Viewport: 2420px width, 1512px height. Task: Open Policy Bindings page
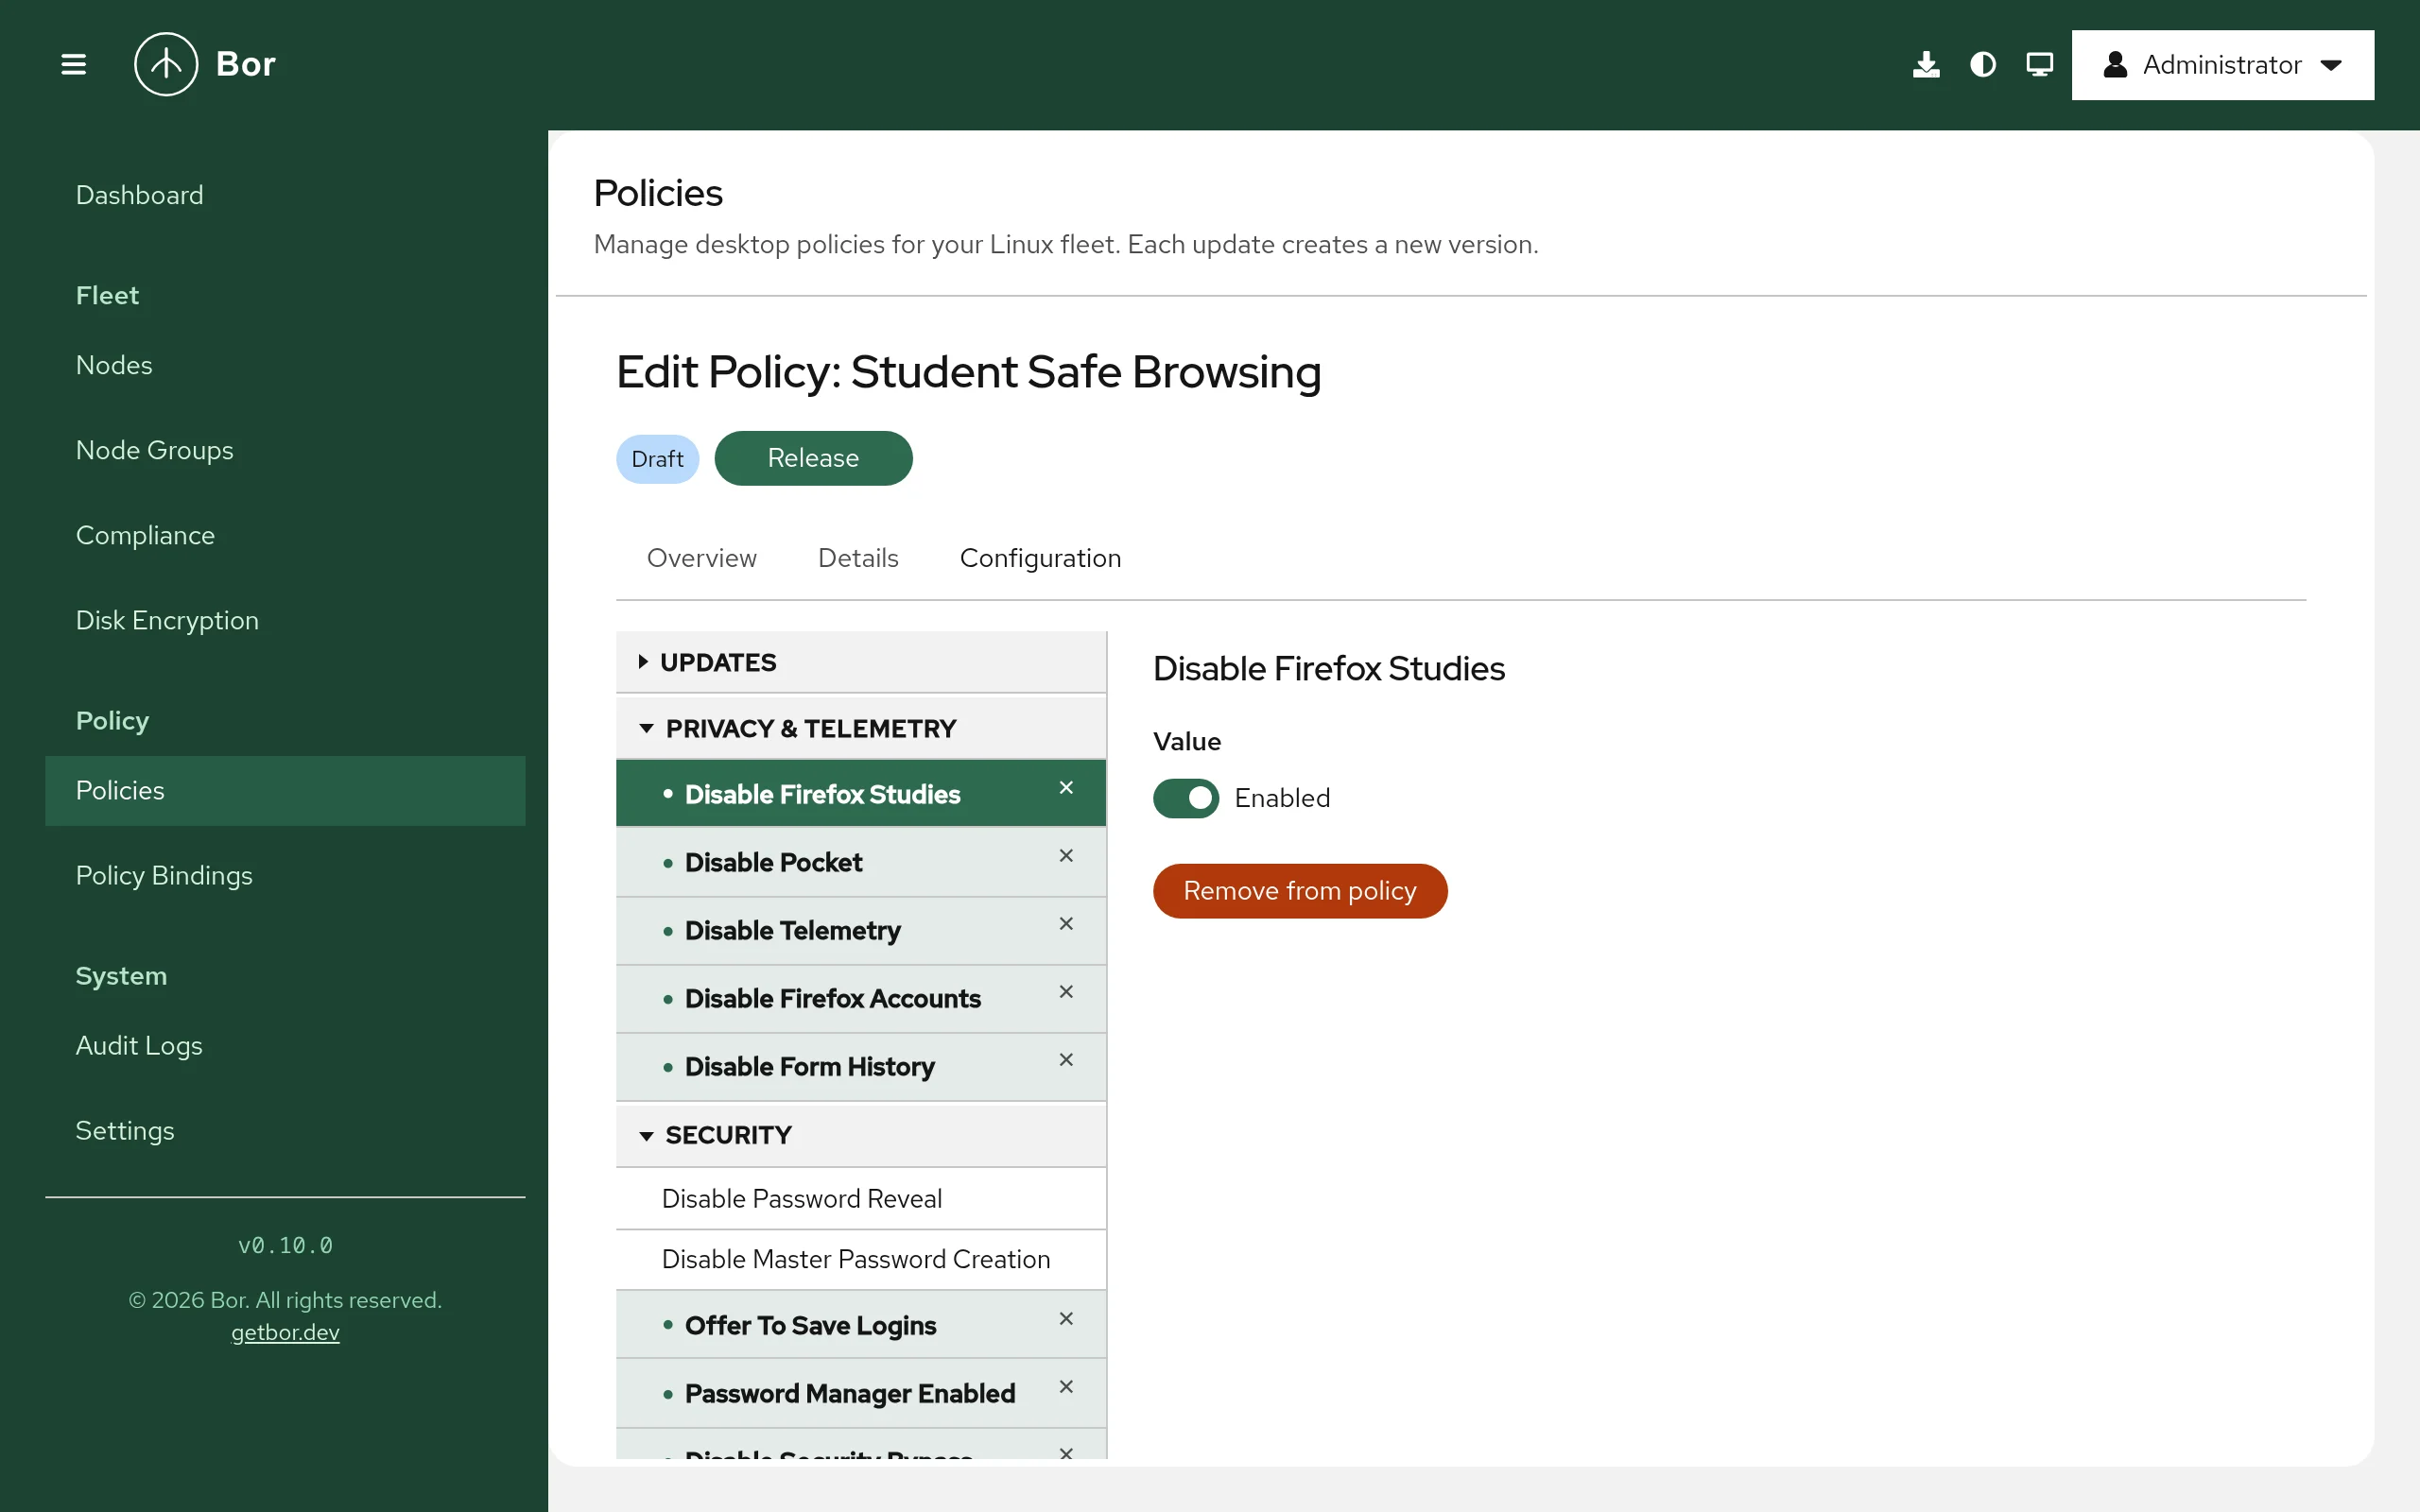[x=285, y=875]
